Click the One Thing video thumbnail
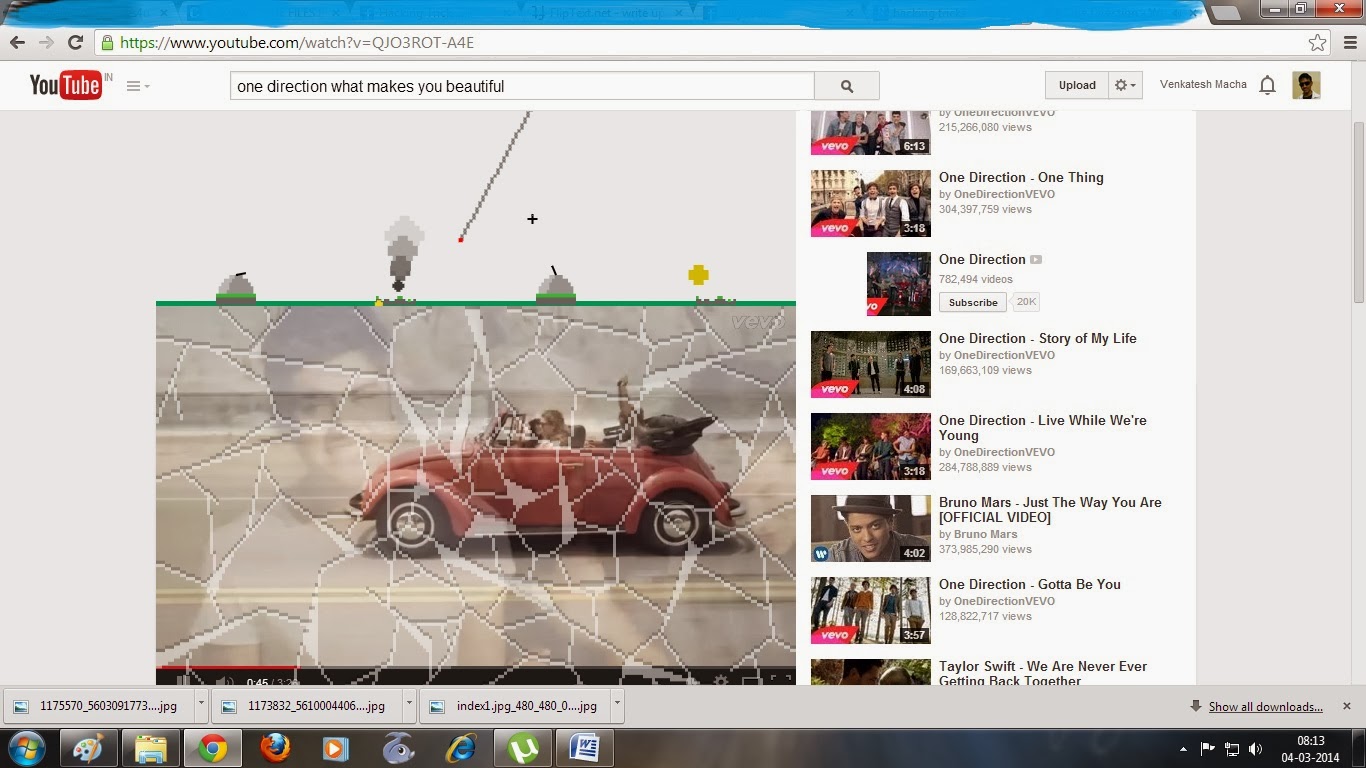The width and height of the screenshot is (1366, 768). 870,203
